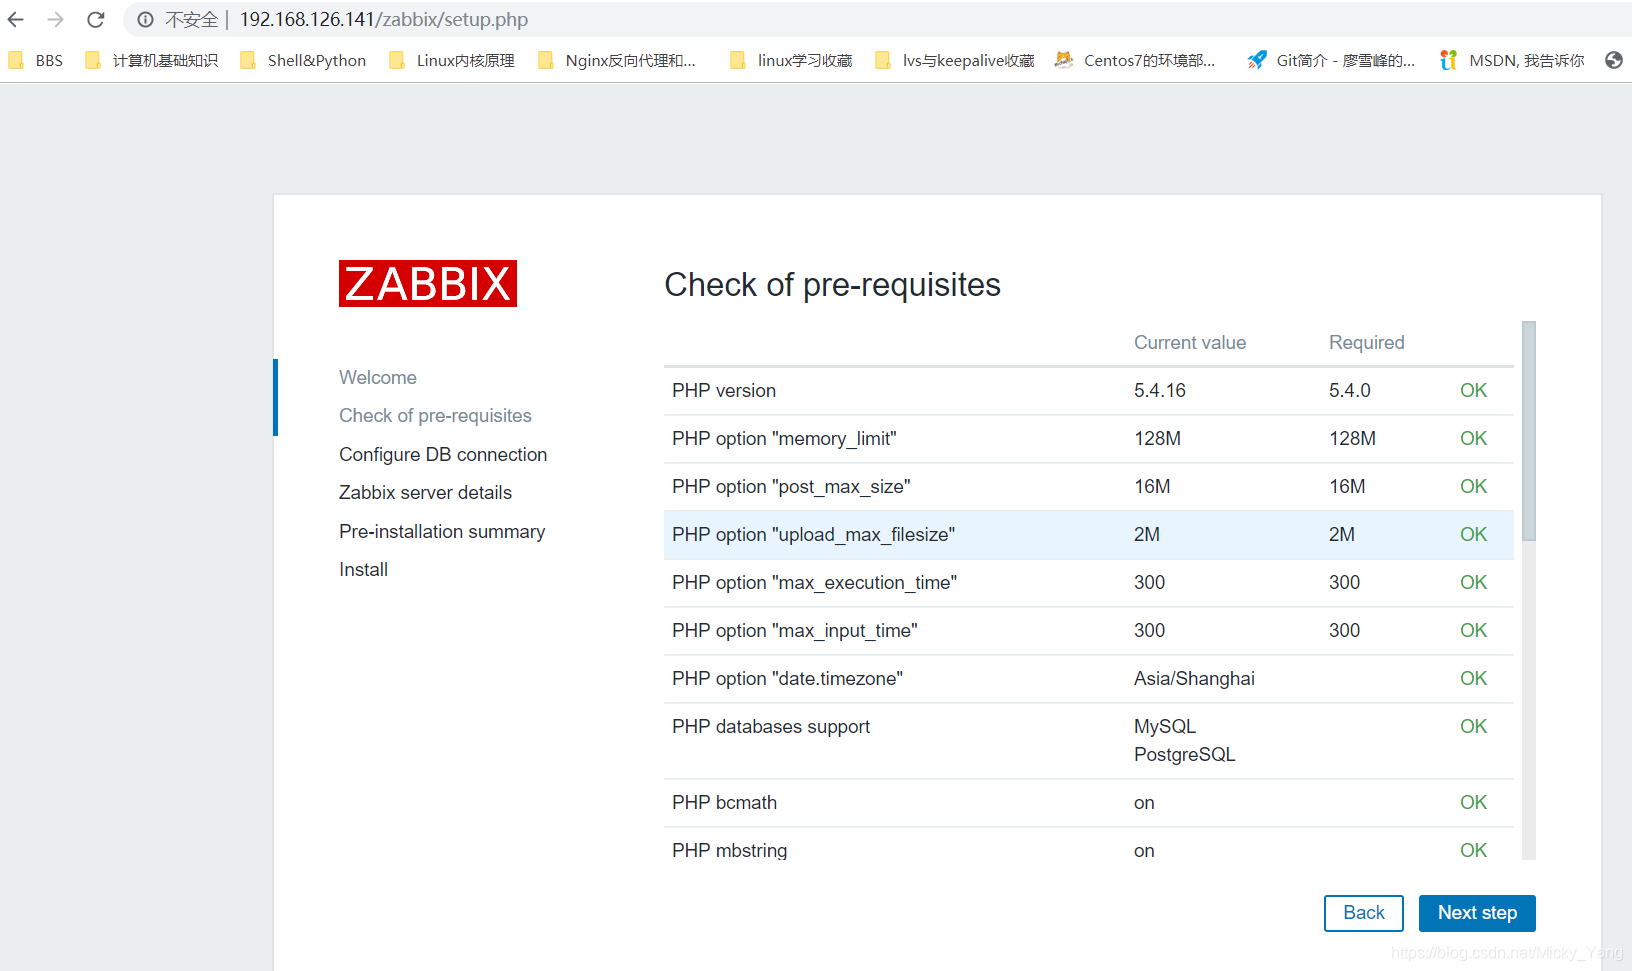Go back using the browser back arrow
This screenshot has width=1632, height=971.
click(16, 20)
